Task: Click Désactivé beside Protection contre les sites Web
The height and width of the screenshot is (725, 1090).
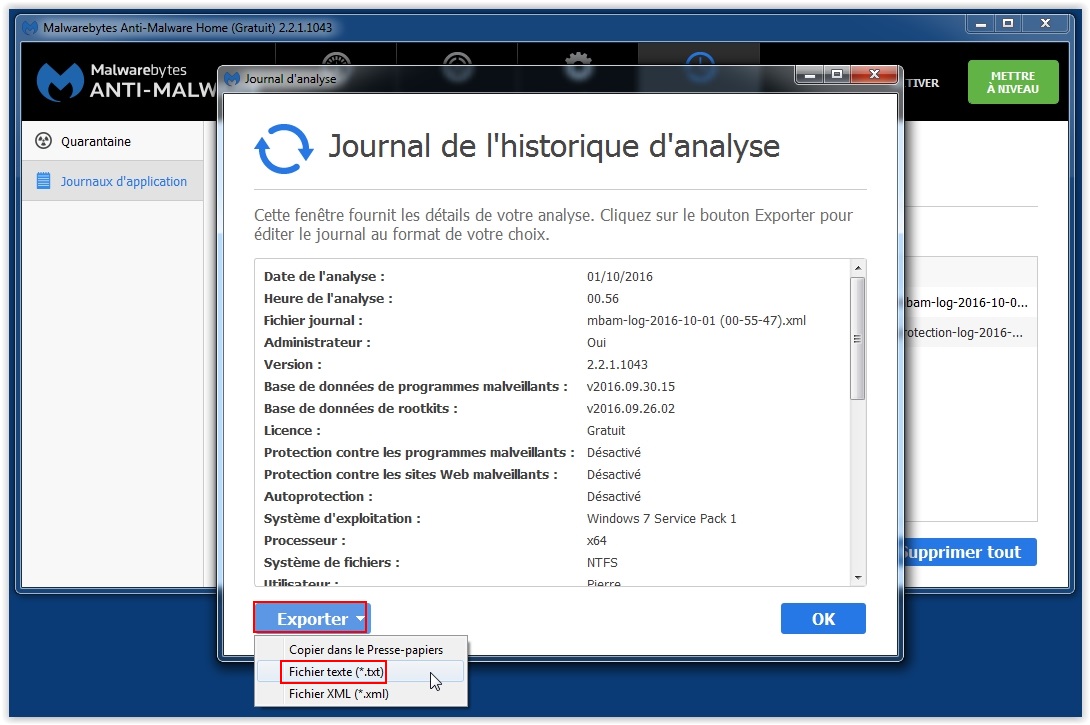Action: tap(614, 474)
